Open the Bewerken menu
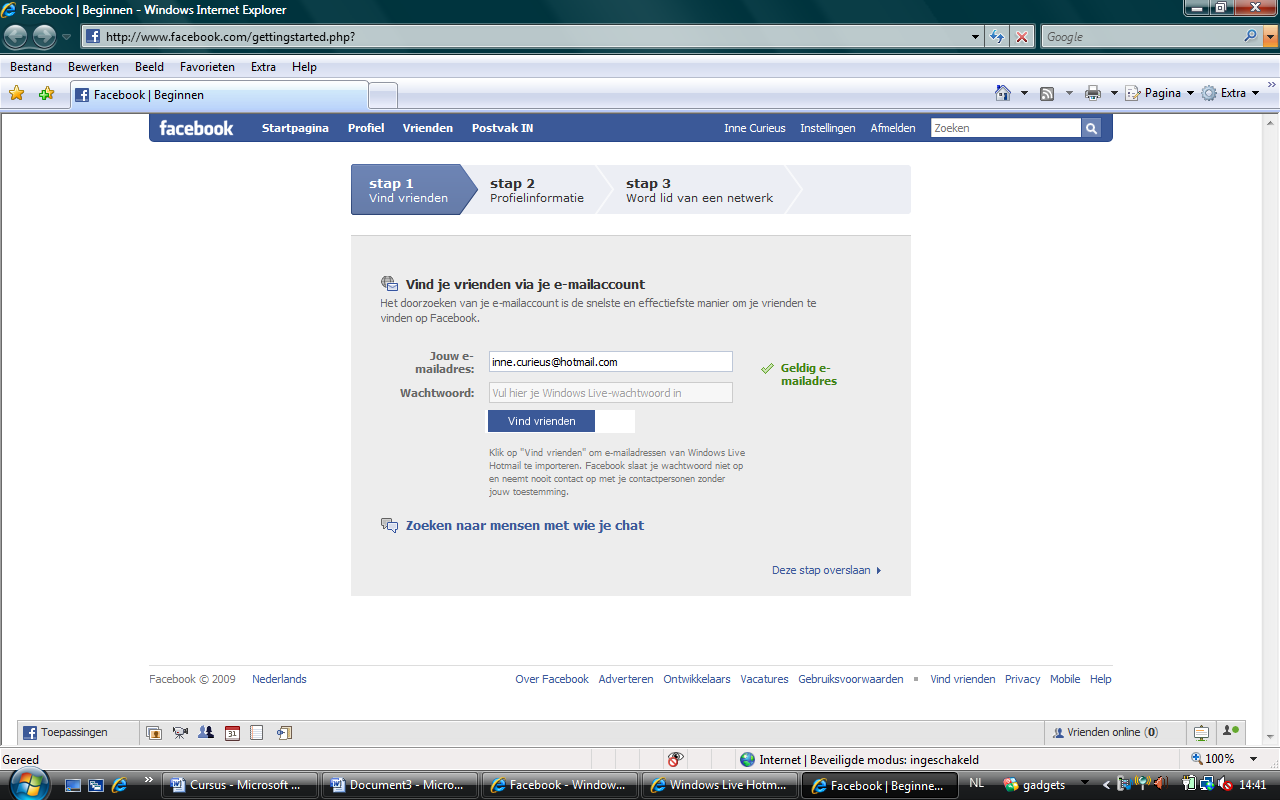 pyautogui.click(x=93, y=67)
